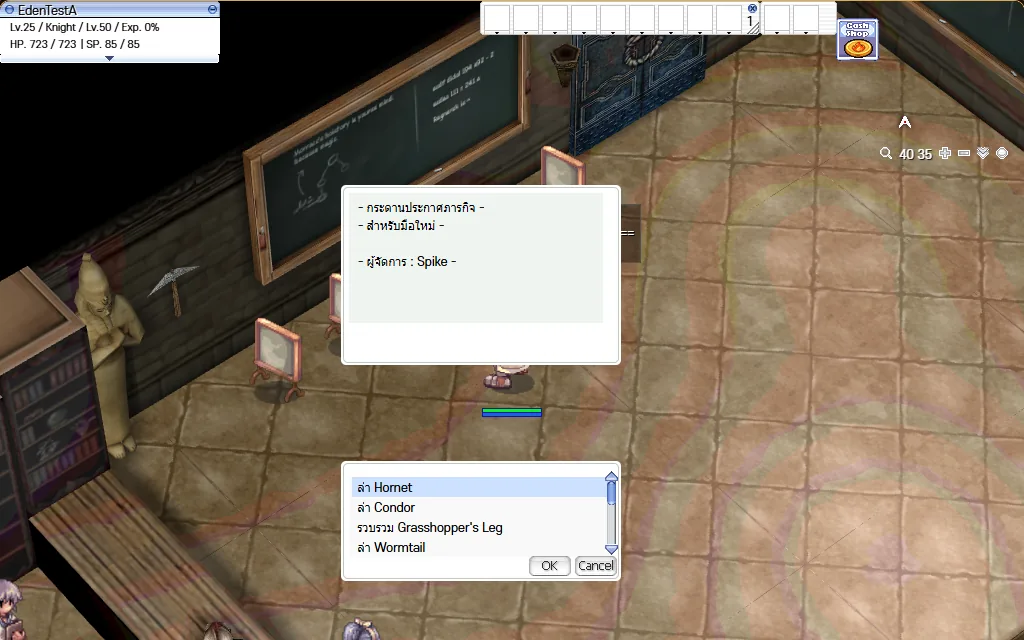The width and height of the screenshot is (1024, 640).
Task: Click the hotkey bar resize grip
Action: click(754, 27)
